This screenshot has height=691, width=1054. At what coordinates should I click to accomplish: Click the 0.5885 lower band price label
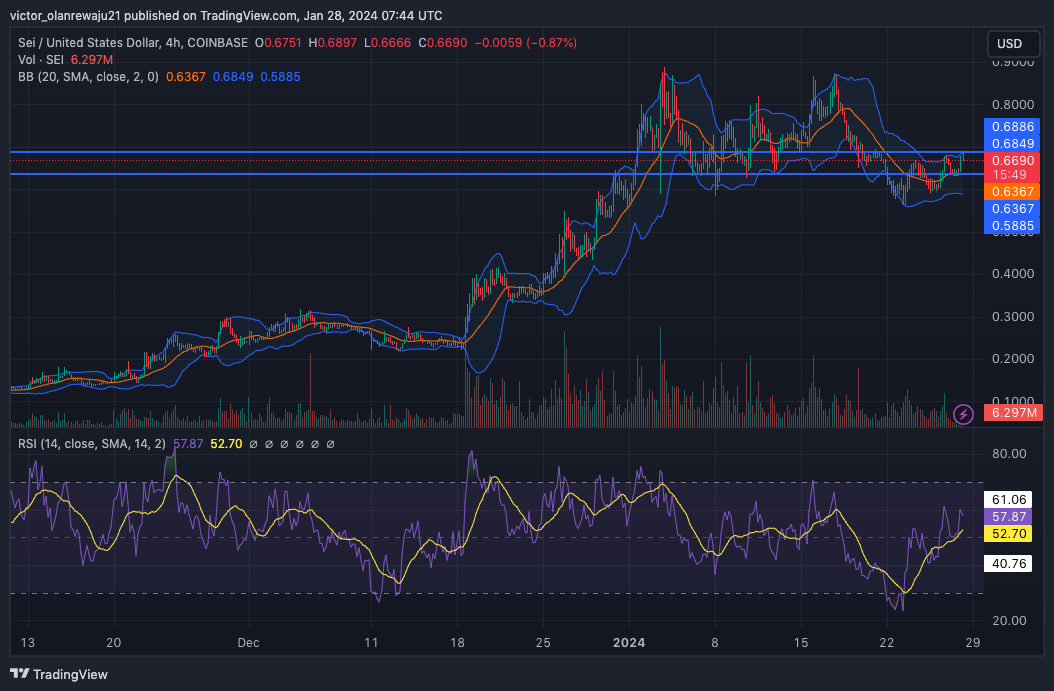1012,226
